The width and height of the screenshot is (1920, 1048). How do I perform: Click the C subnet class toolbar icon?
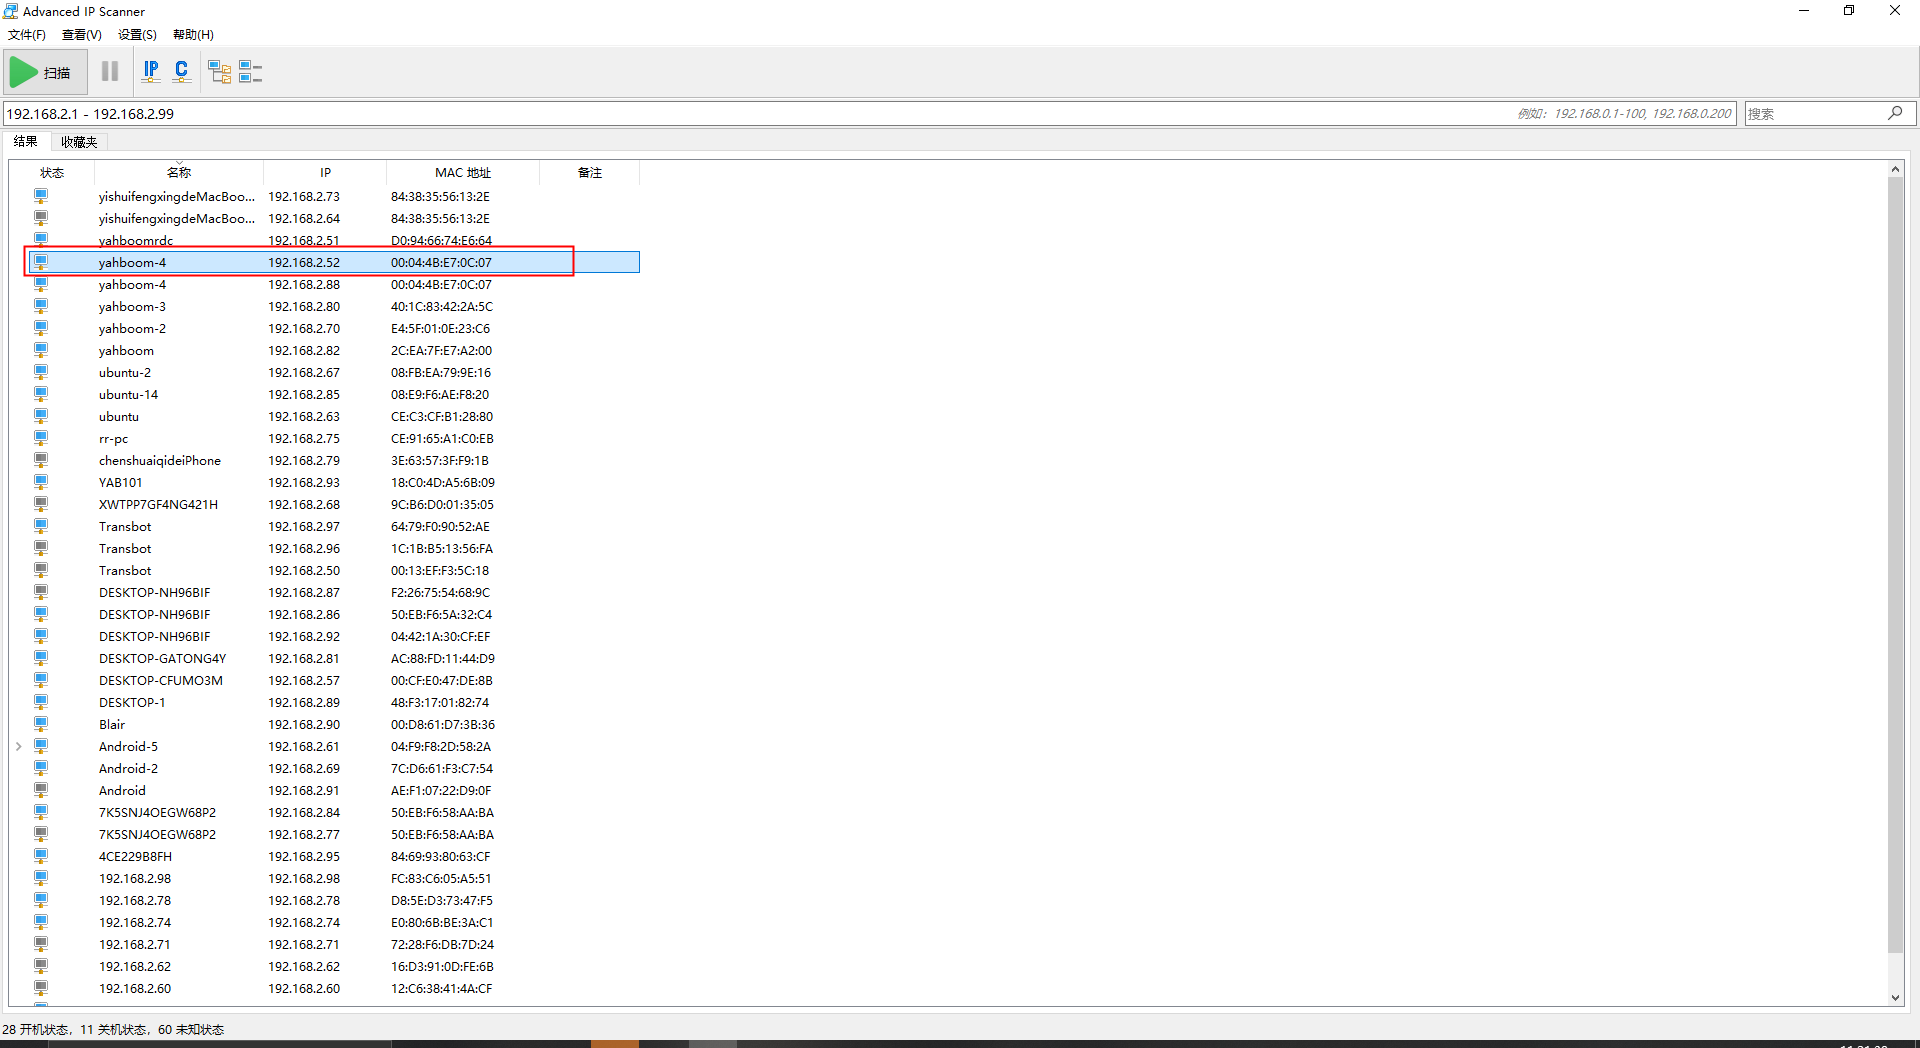point(181,72)
